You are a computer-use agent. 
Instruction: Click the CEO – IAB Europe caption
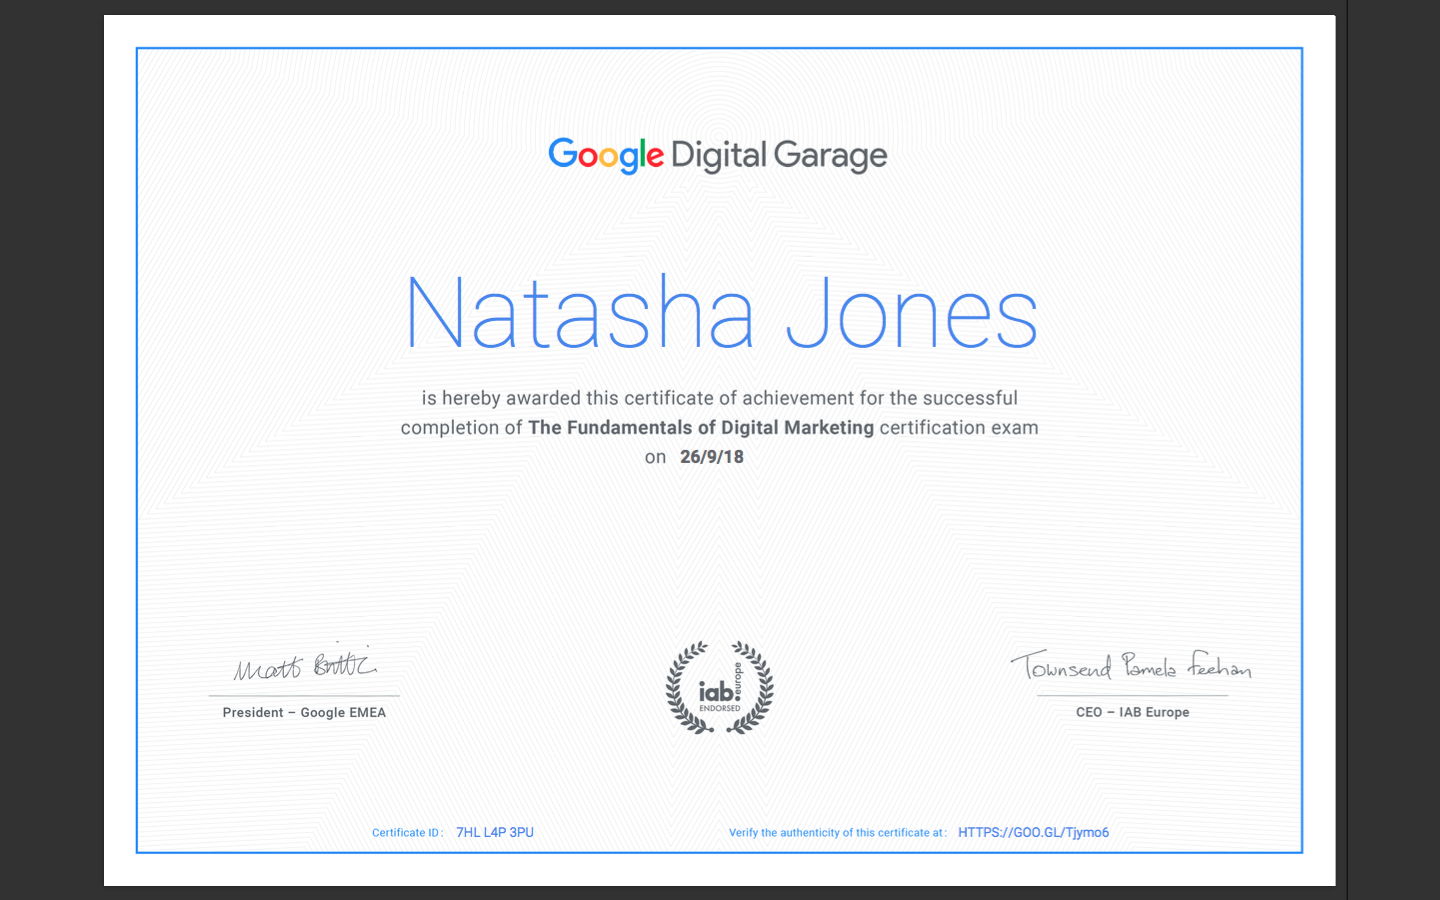click(1132, 712)
